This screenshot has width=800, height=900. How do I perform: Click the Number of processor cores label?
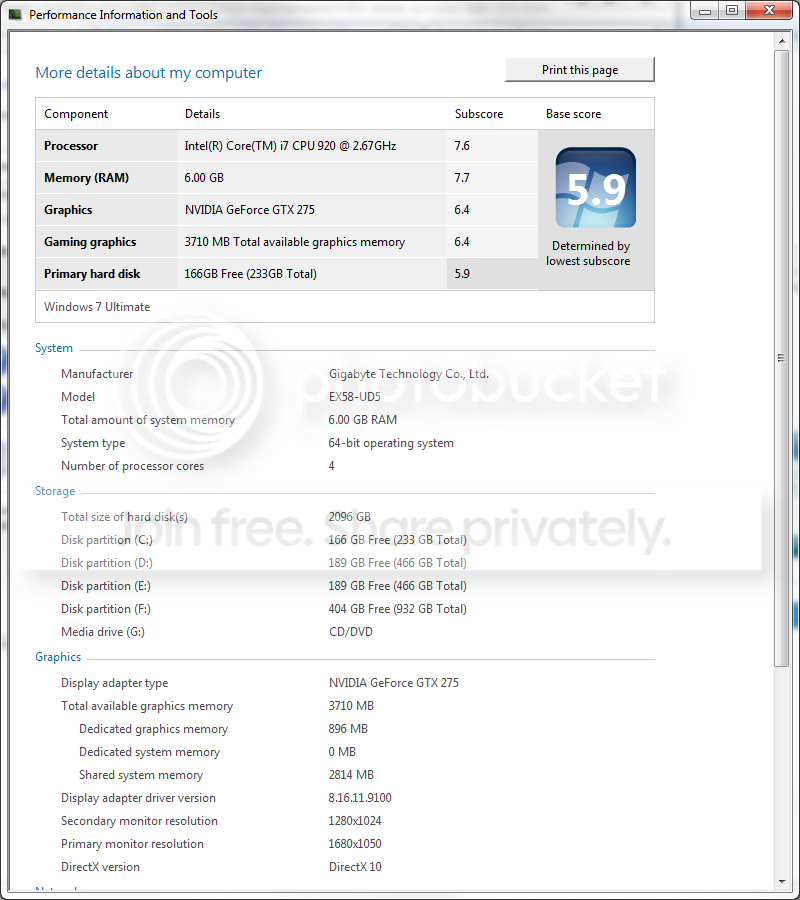133,466
